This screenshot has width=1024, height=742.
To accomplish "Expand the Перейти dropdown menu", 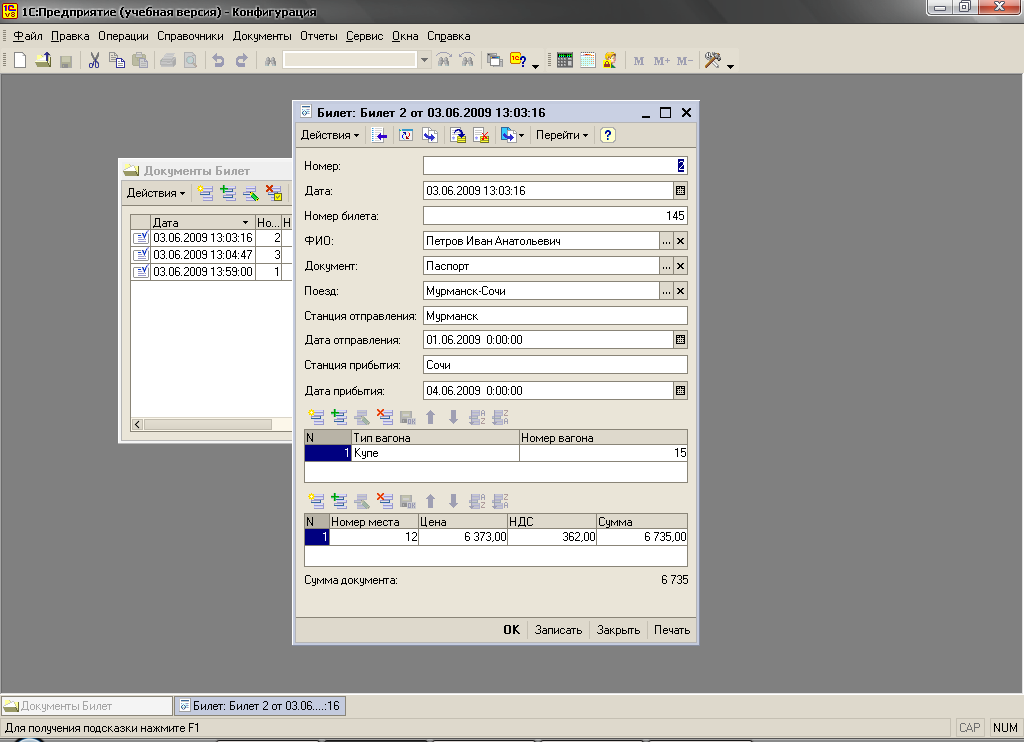I will click(562, 136).
